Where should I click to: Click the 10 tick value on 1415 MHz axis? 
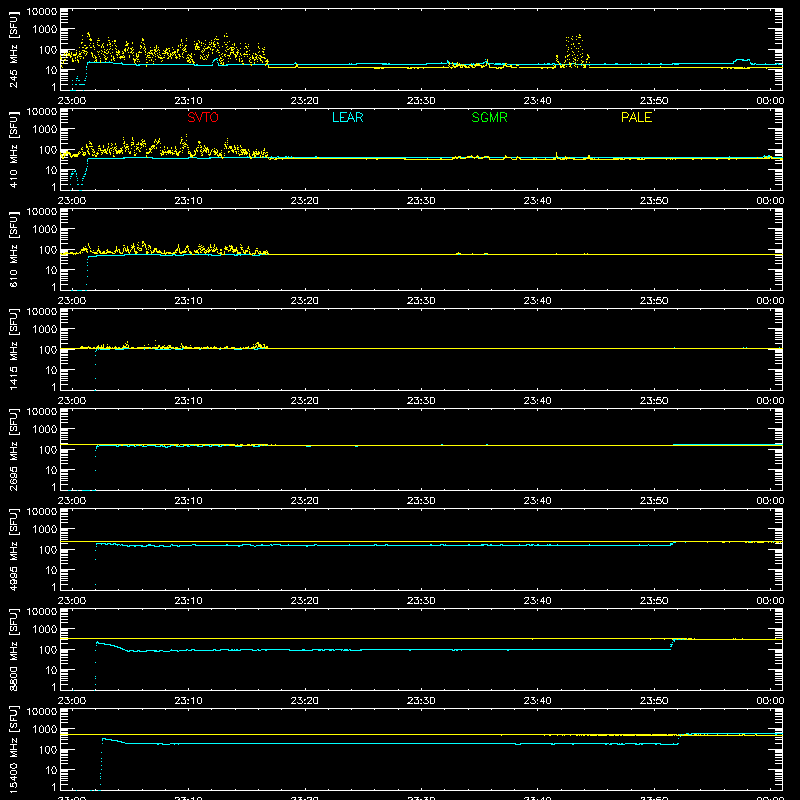51,370
